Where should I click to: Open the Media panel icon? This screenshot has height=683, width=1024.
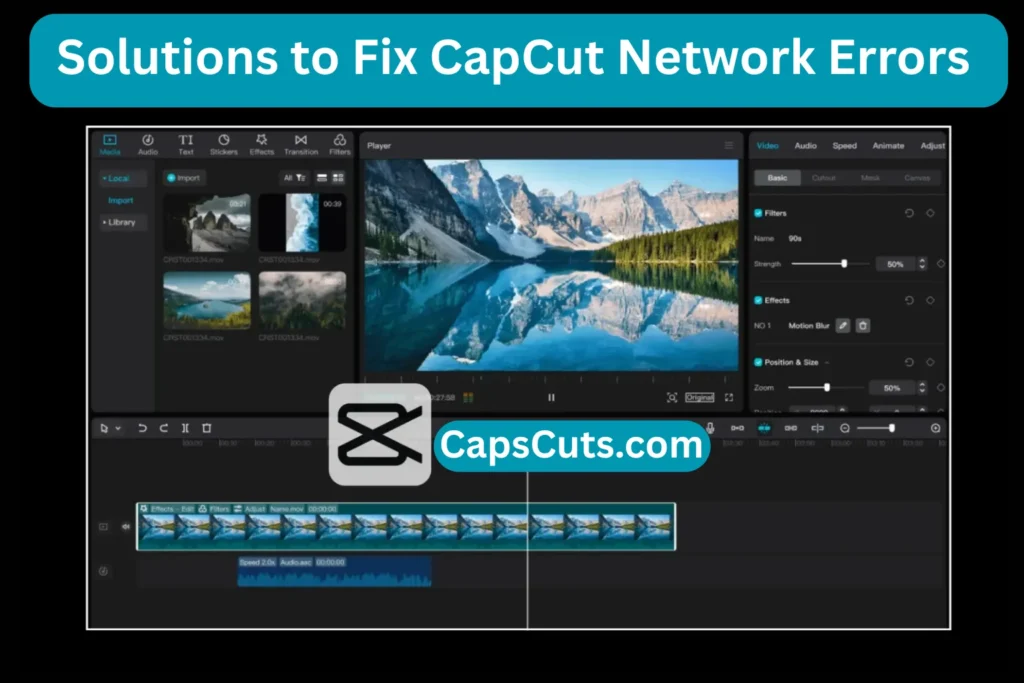click(110, 140)
